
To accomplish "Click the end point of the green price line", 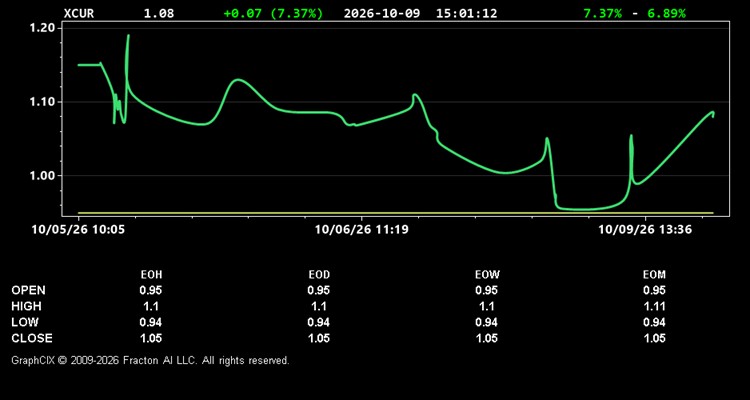I will click(713, 116).
